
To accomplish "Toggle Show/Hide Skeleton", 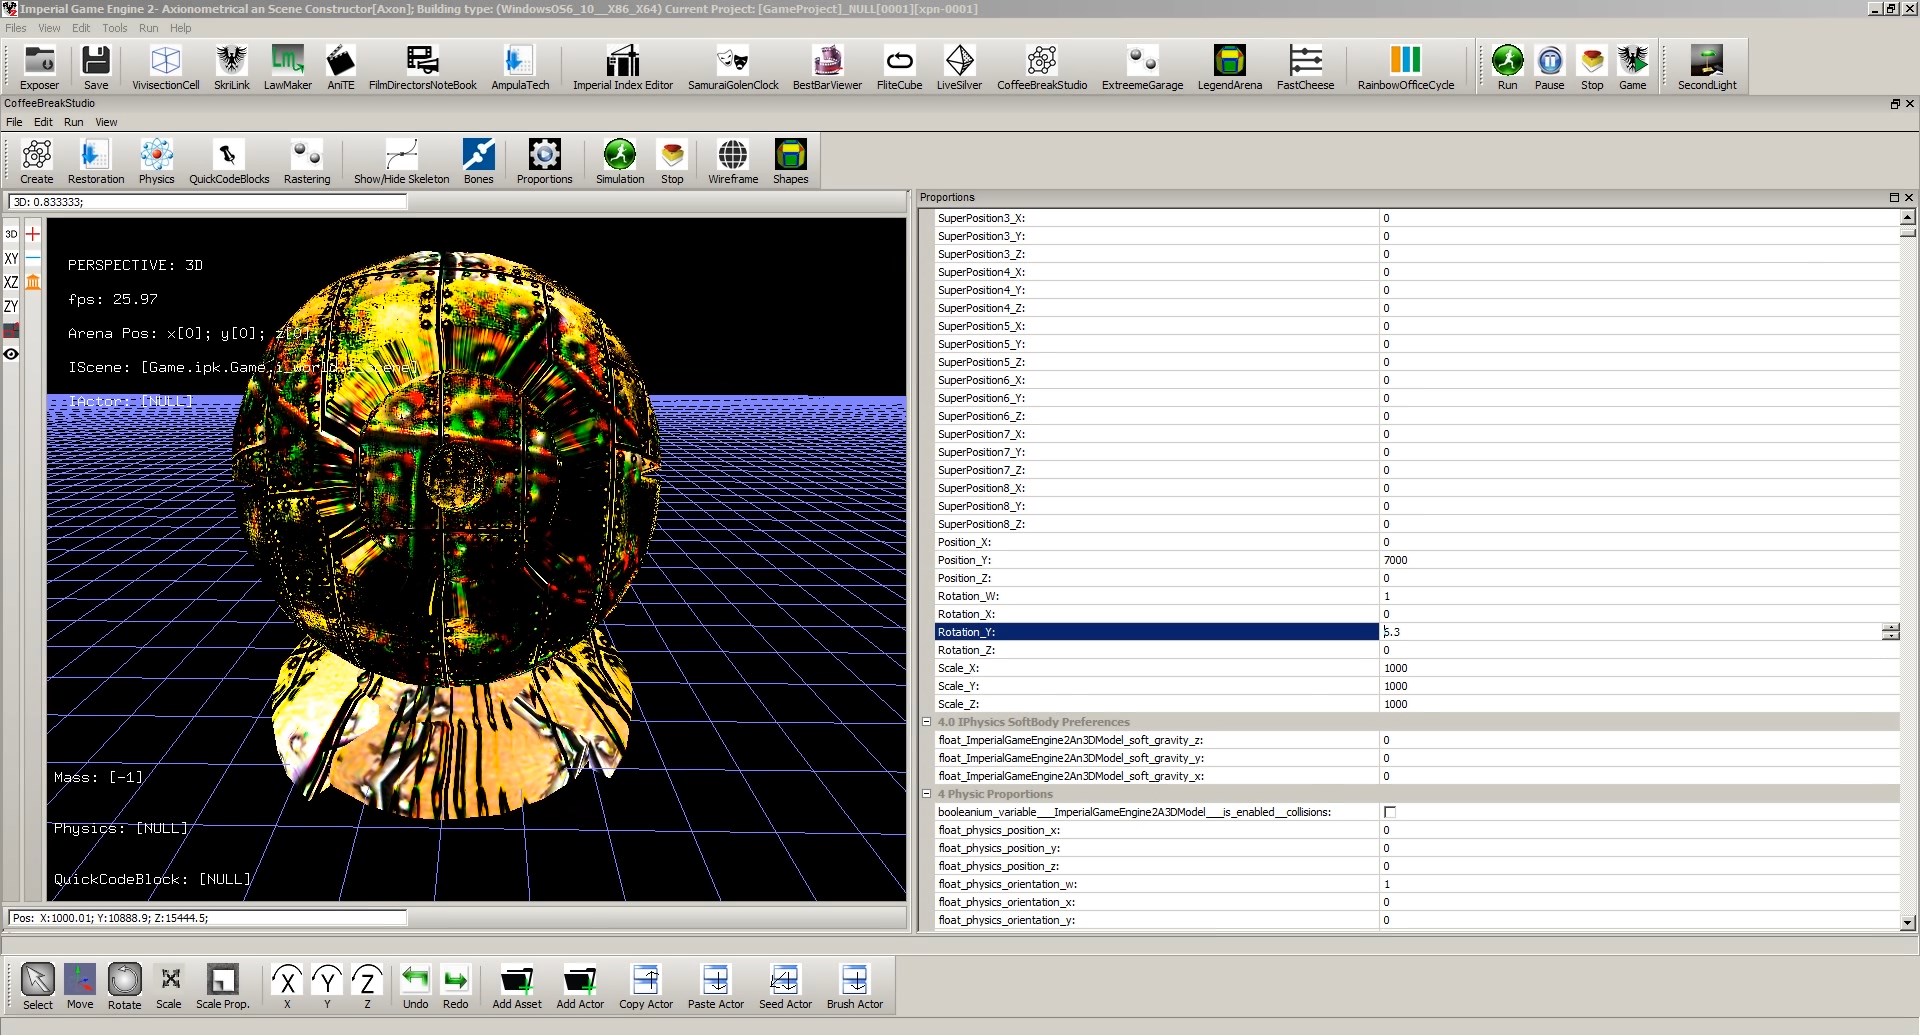I will pos(401,161).
